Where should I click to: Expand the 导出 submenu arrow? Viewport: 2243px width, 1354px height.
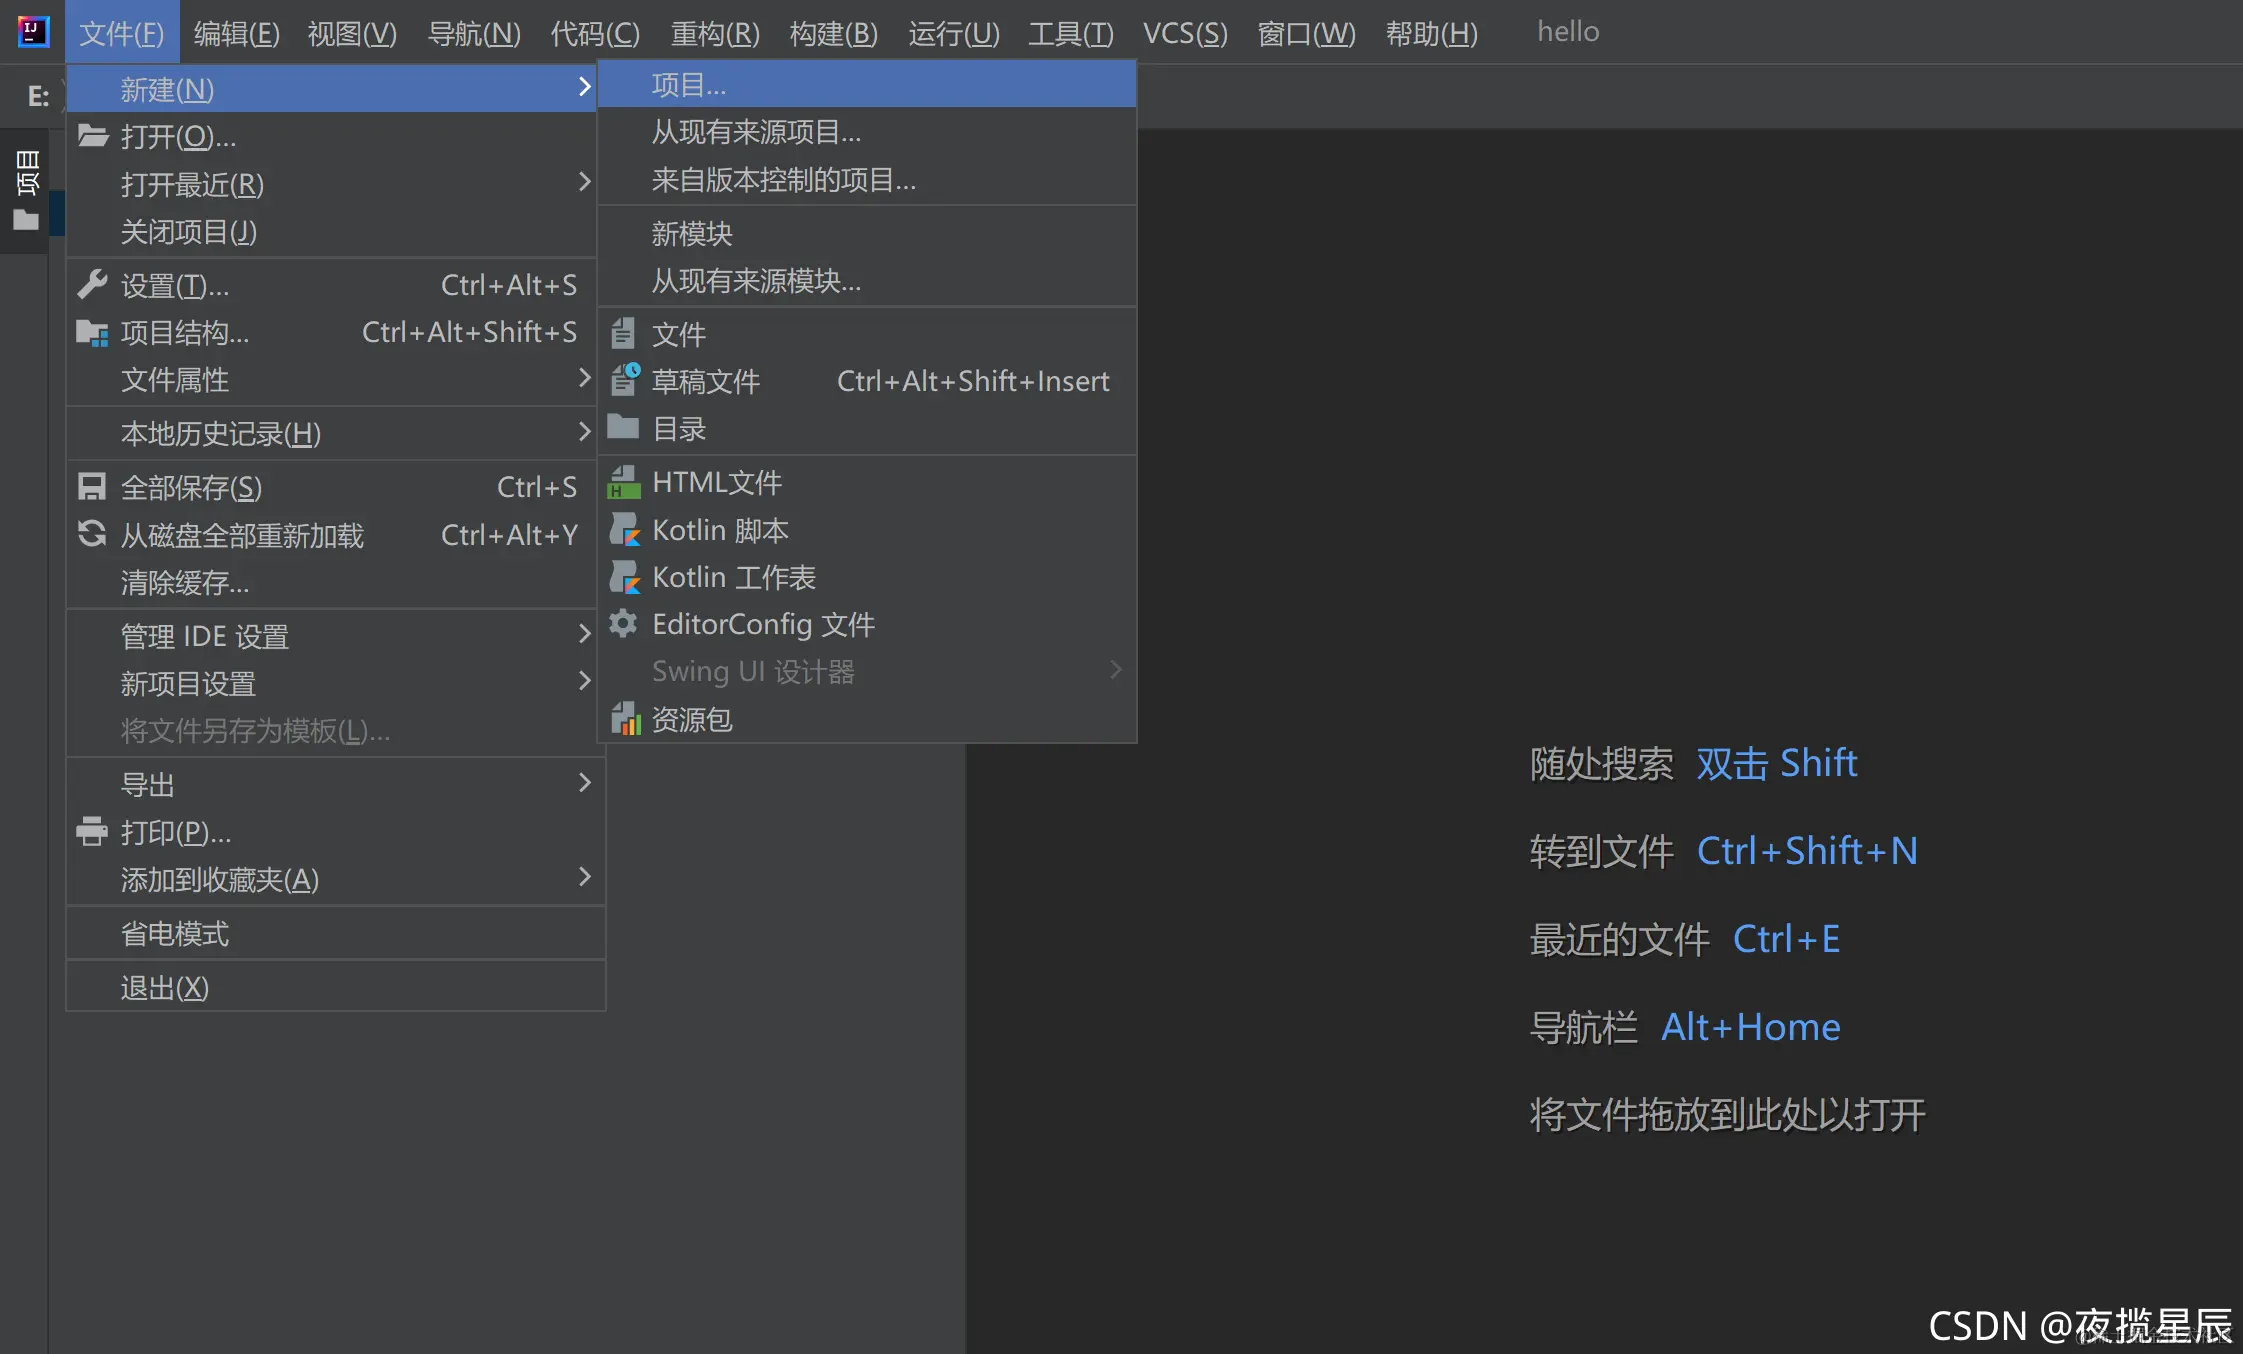coord(584,784)
